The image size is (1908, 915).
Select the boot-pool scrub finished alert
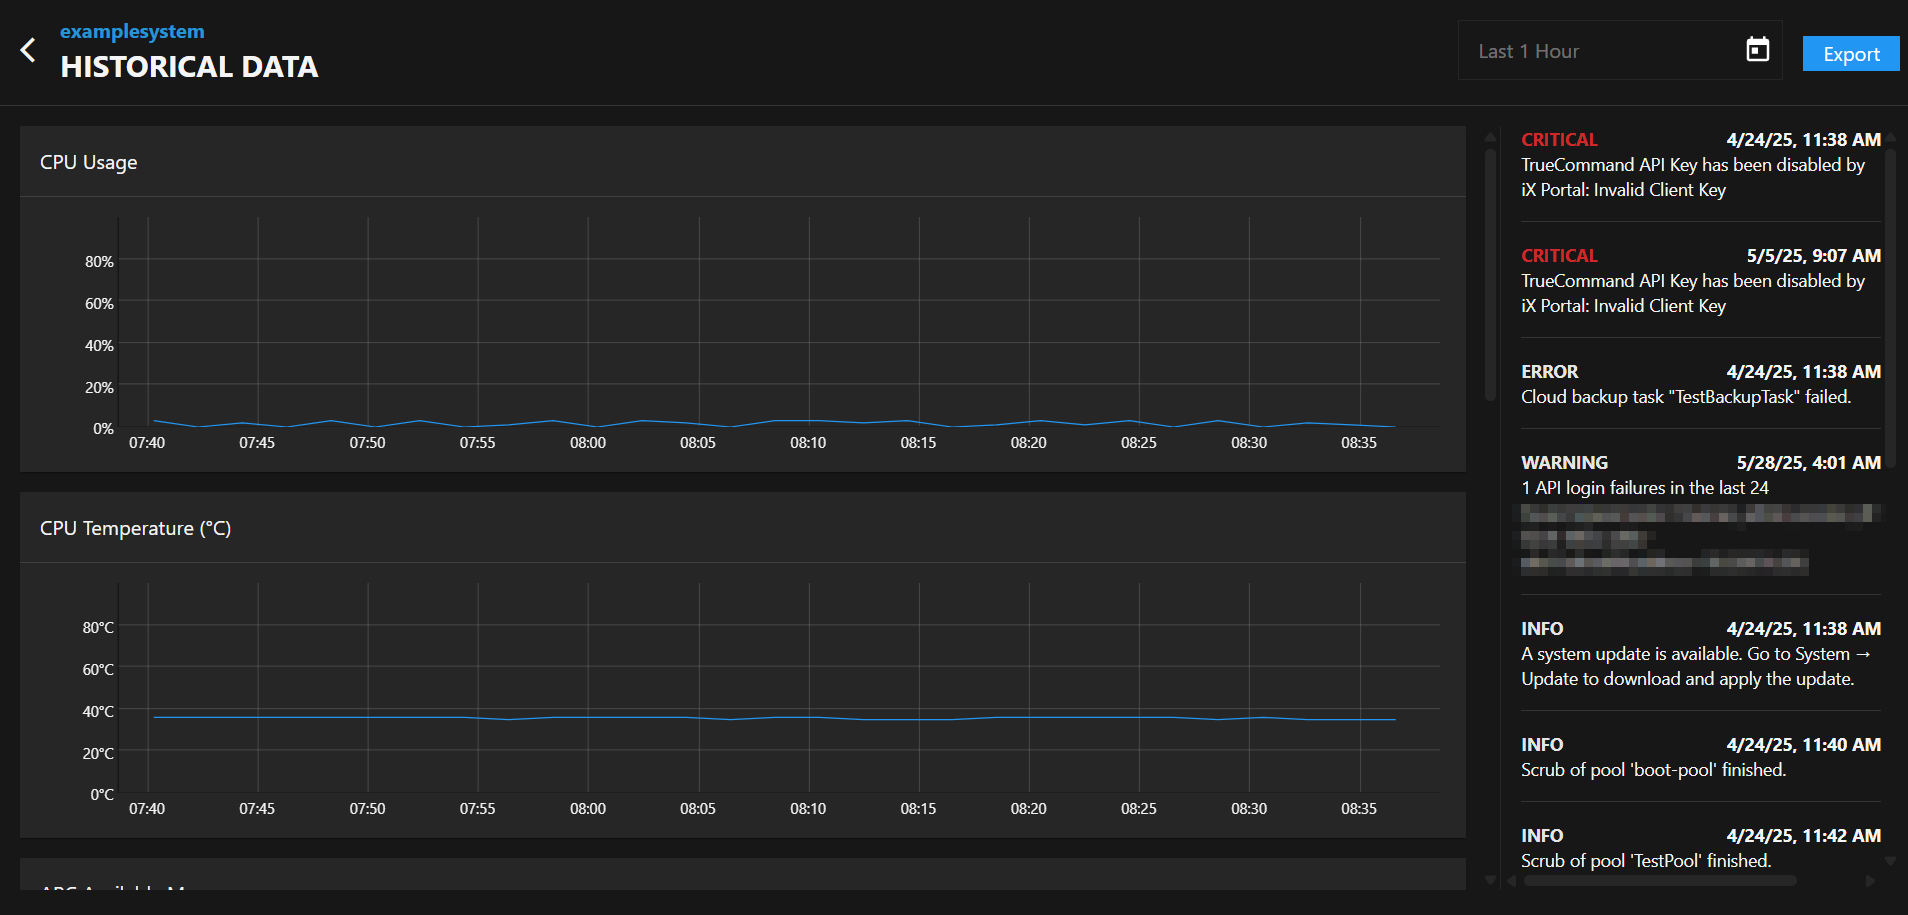(1700, 758)
